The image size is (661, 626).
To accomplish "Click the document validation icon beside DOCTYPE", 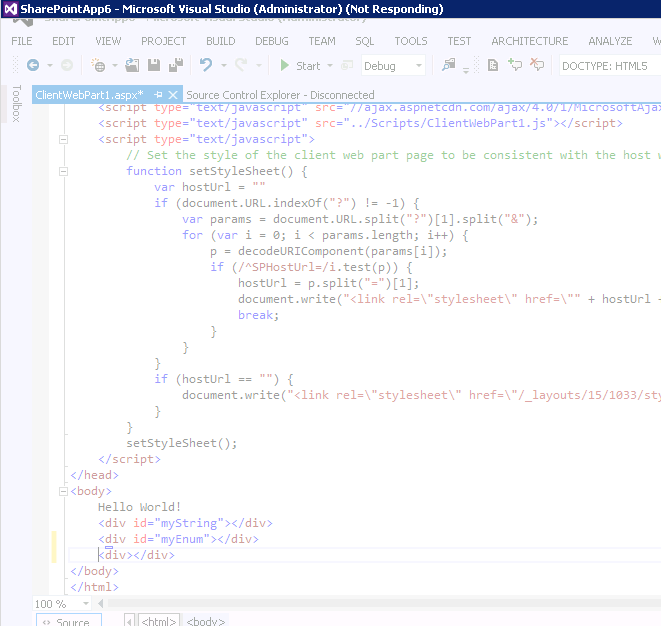I will 492,65.
